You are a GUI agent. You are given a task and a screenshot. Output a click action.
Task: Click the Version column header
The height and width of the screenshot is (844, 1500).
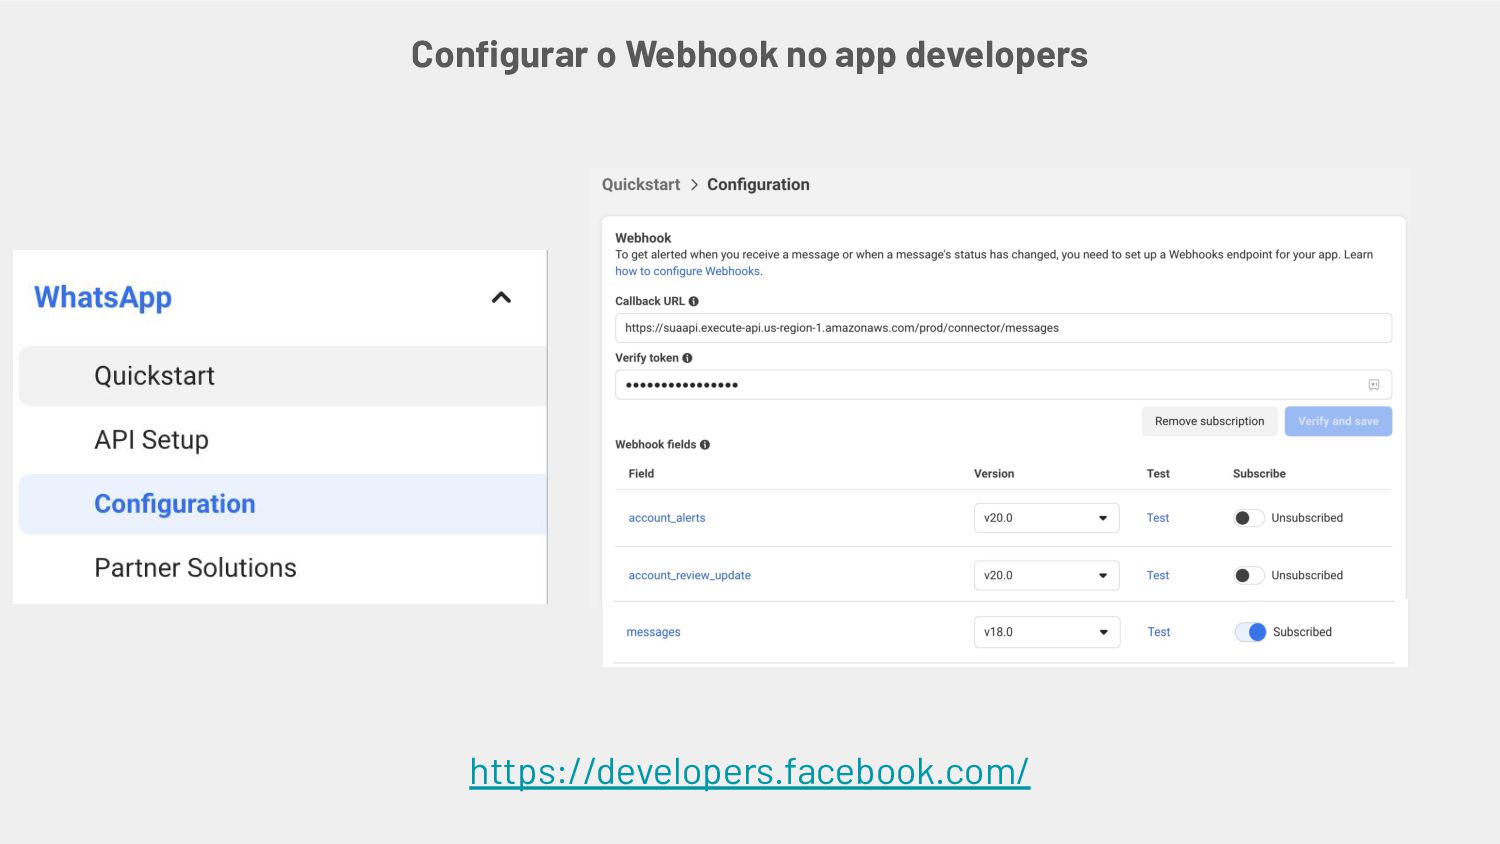pyautogui.click(x=994, y=474)
